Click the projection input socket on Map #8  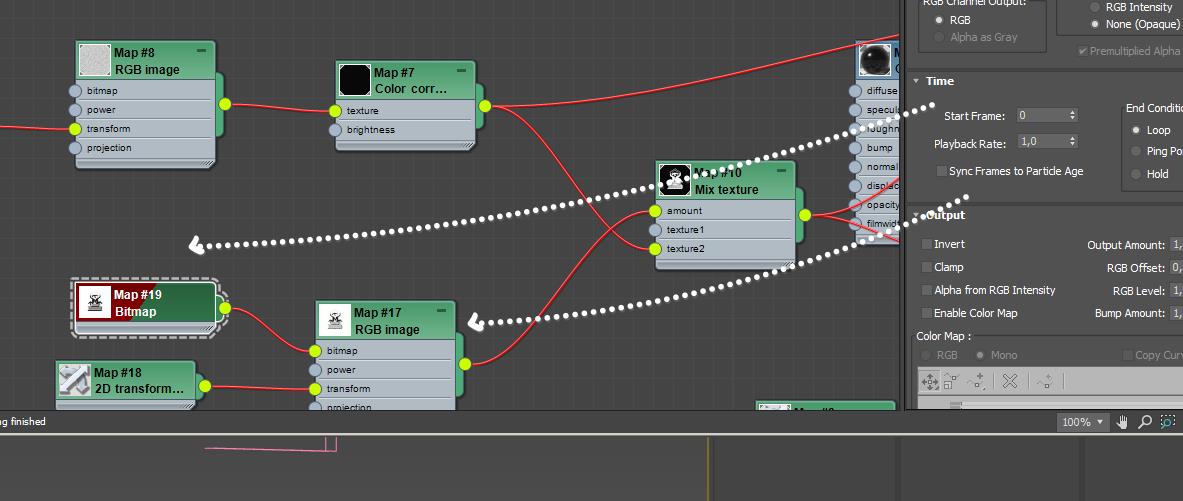click(75, 148)
